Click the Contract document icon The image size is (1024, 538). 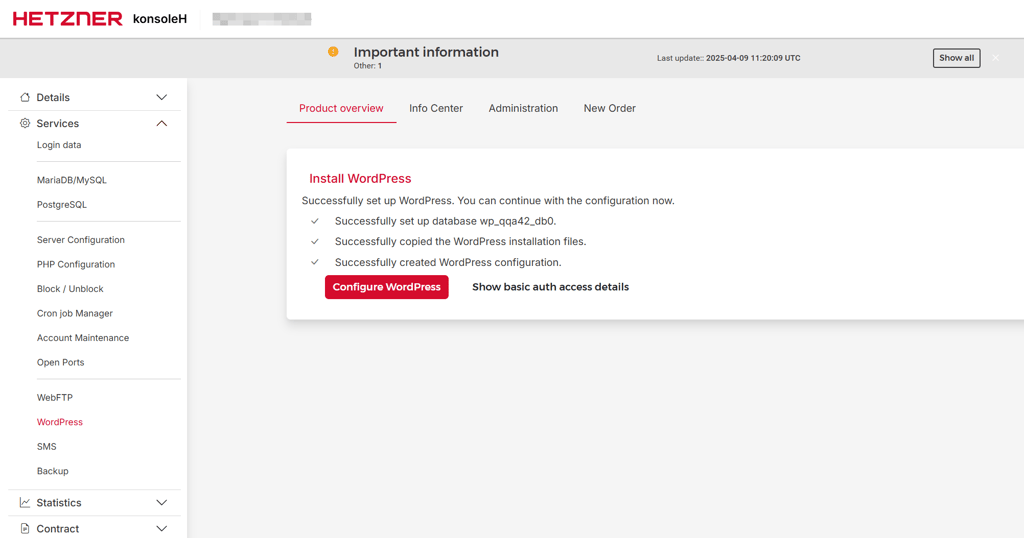[x=25, y=529]
